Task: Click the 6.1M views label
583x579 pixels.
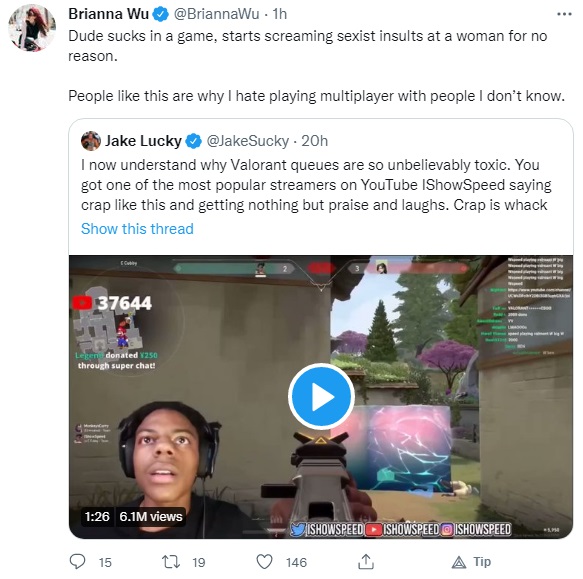Action: [x=151, y=517]
